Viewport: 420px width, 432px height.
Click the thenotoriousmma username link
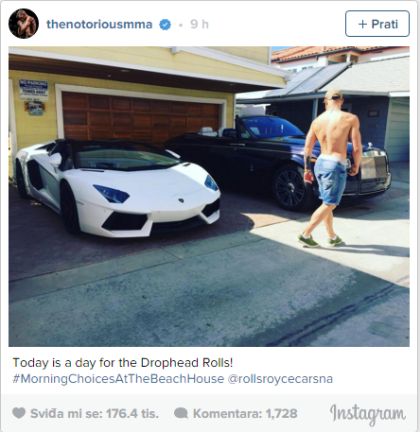pyautogui.click(x=99, y=24)
